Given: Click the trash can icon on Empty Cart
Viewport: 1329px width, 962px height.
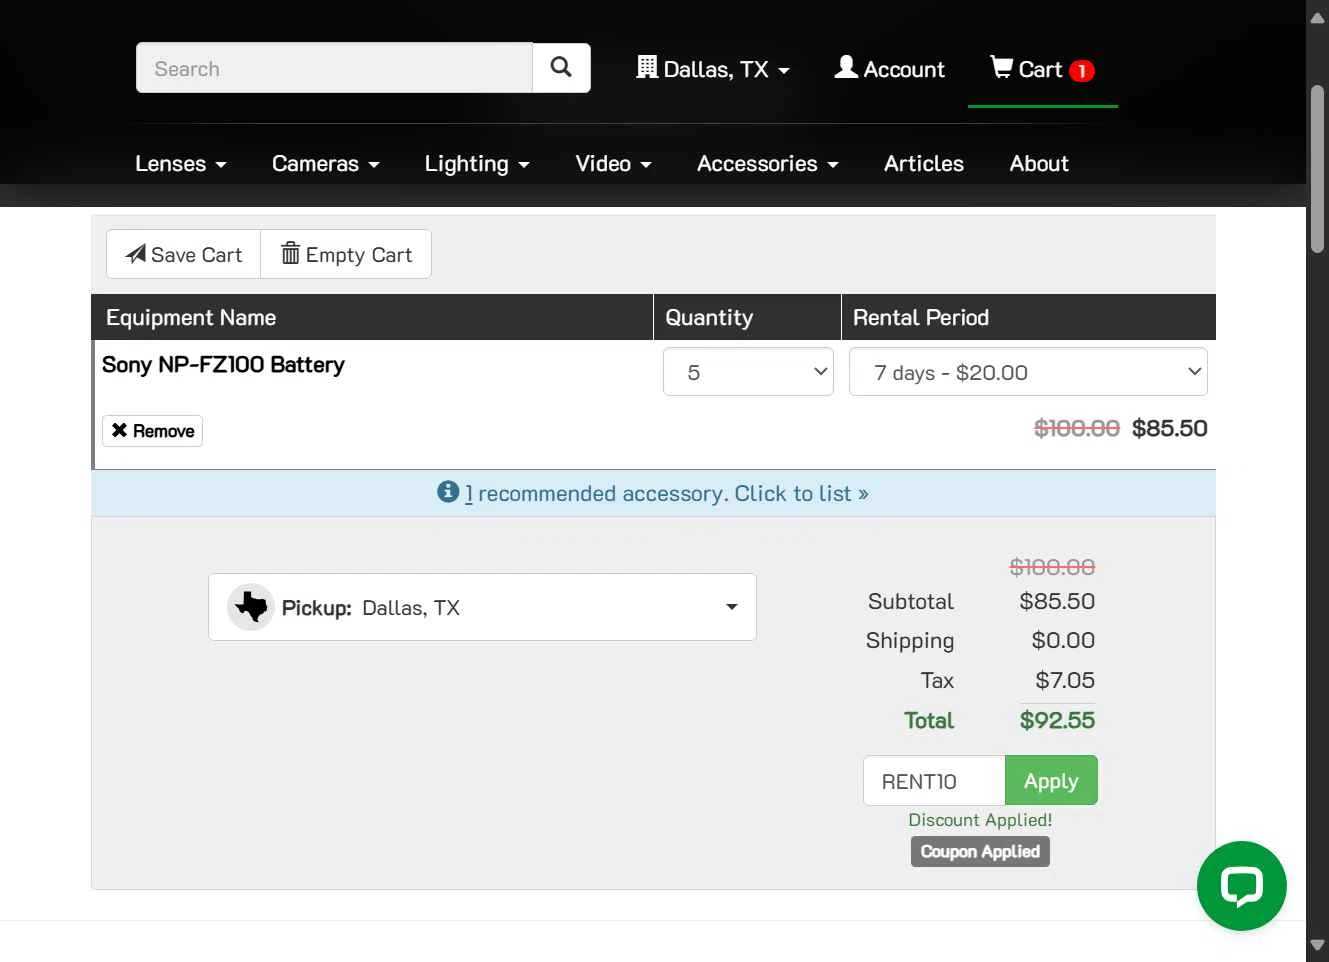Looking at the screenshot, I should tap(290, 253).
